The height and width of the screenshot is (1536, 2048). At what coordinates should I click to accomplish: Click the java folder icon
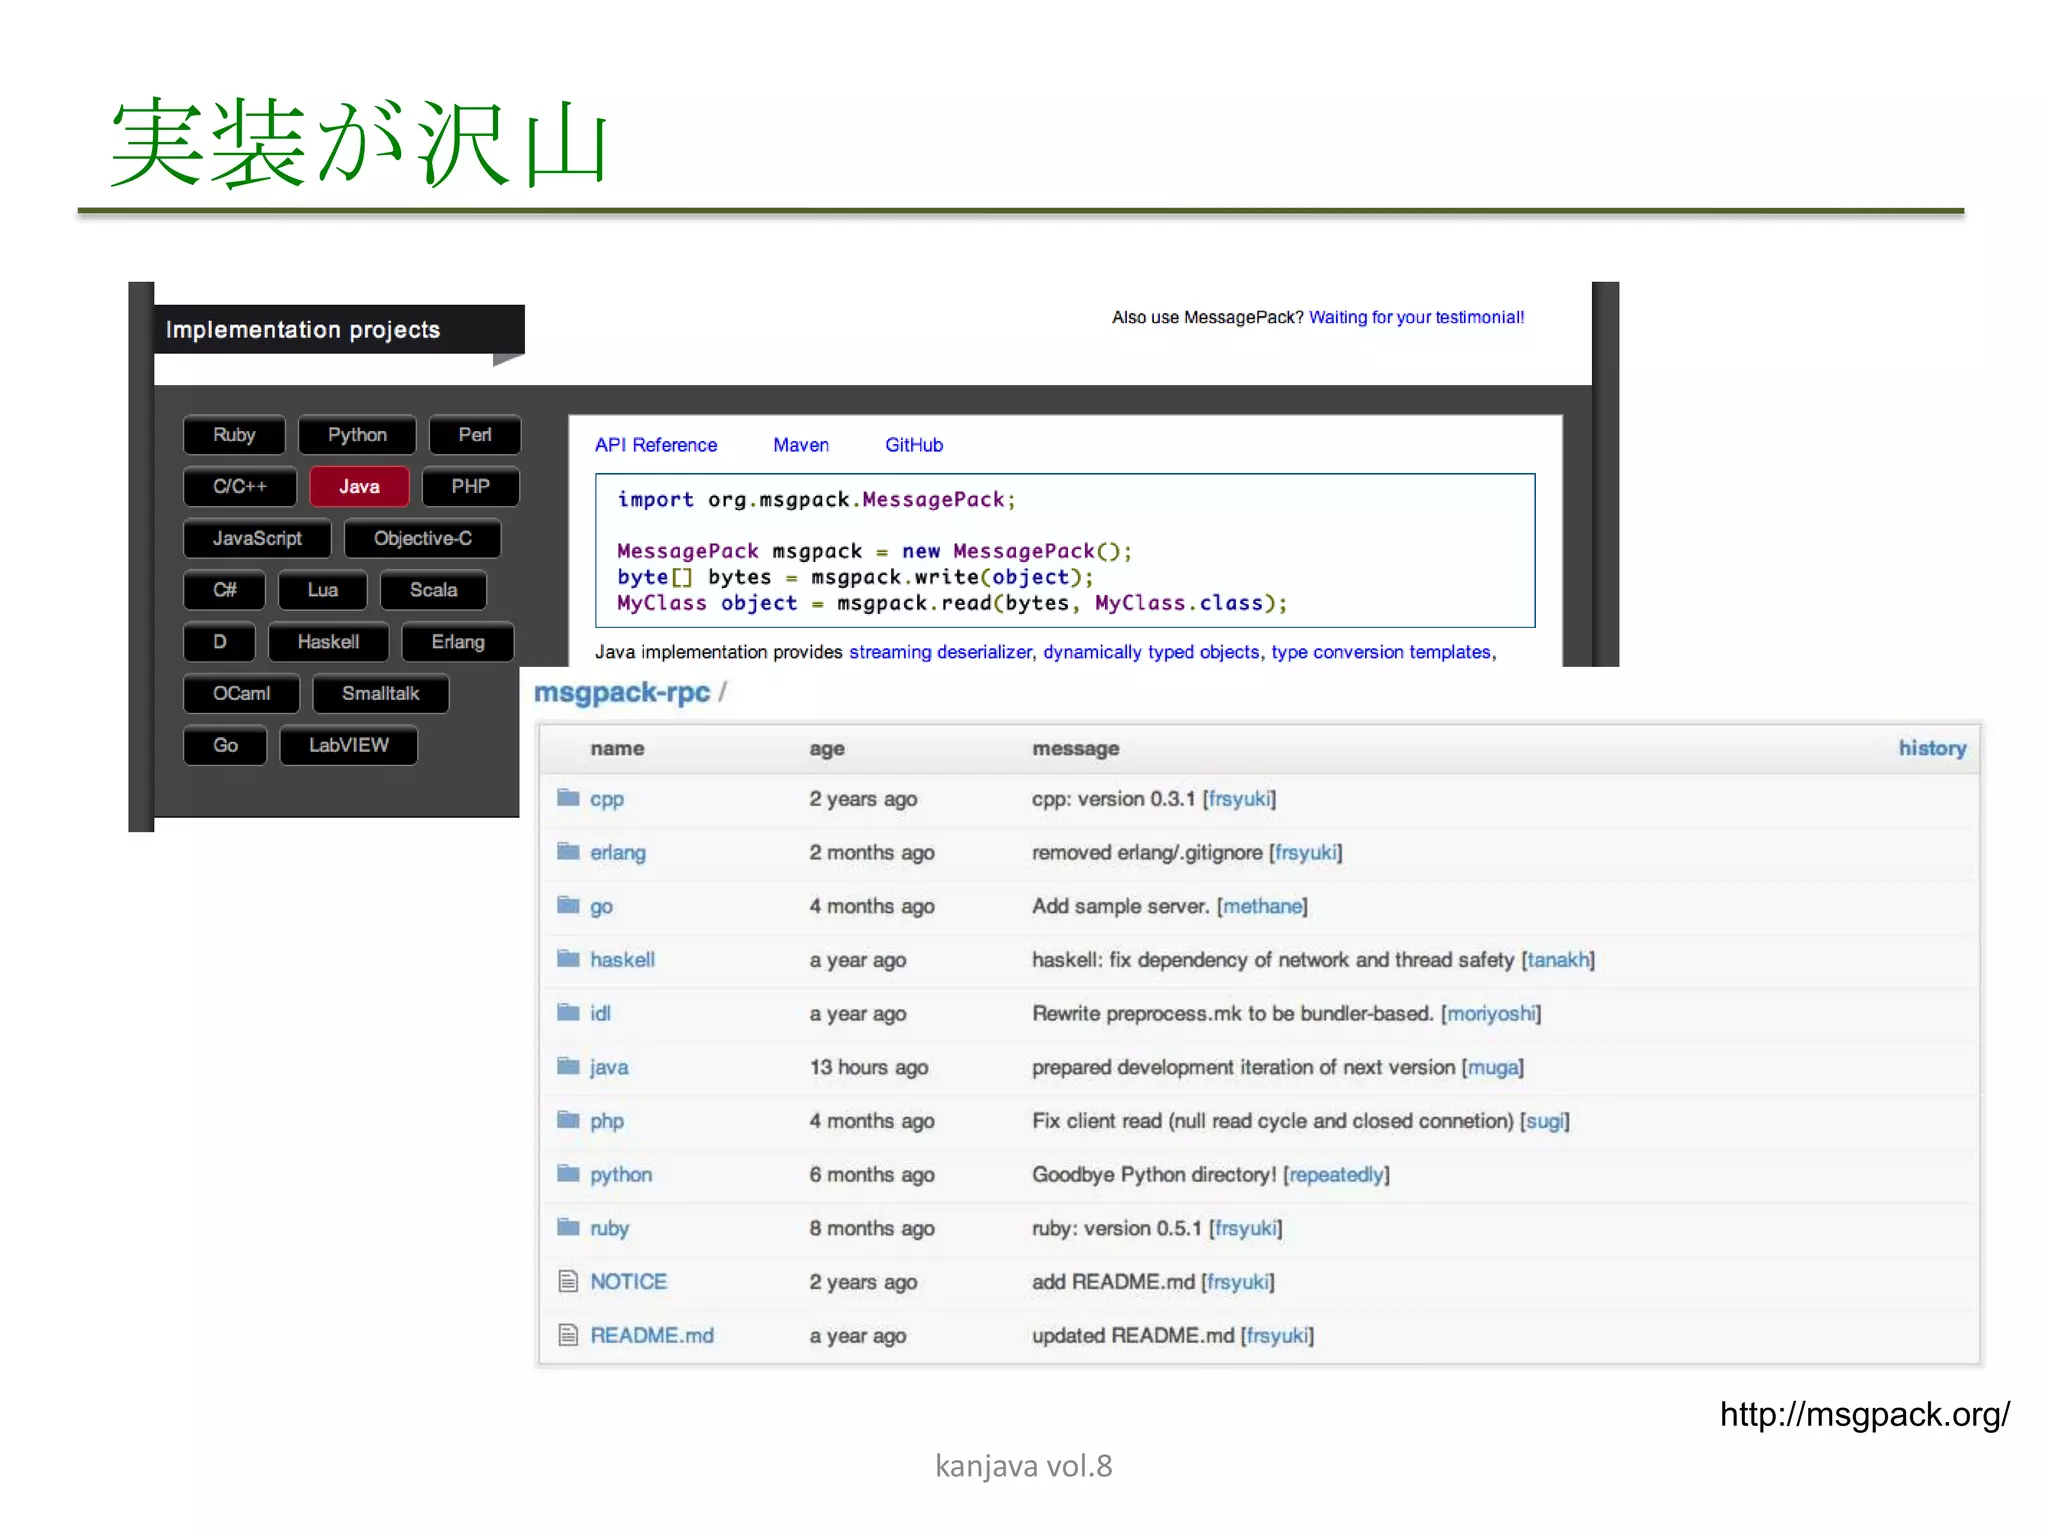568,1066
